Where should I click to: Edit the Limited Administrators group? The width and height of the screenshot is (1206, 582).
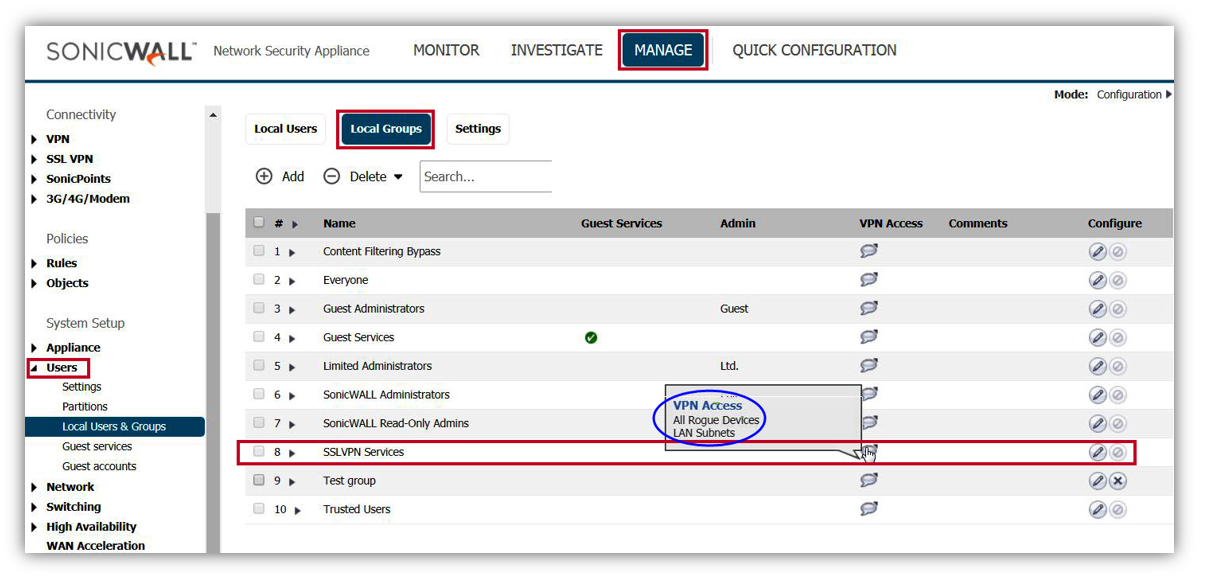click(1097, 366)
